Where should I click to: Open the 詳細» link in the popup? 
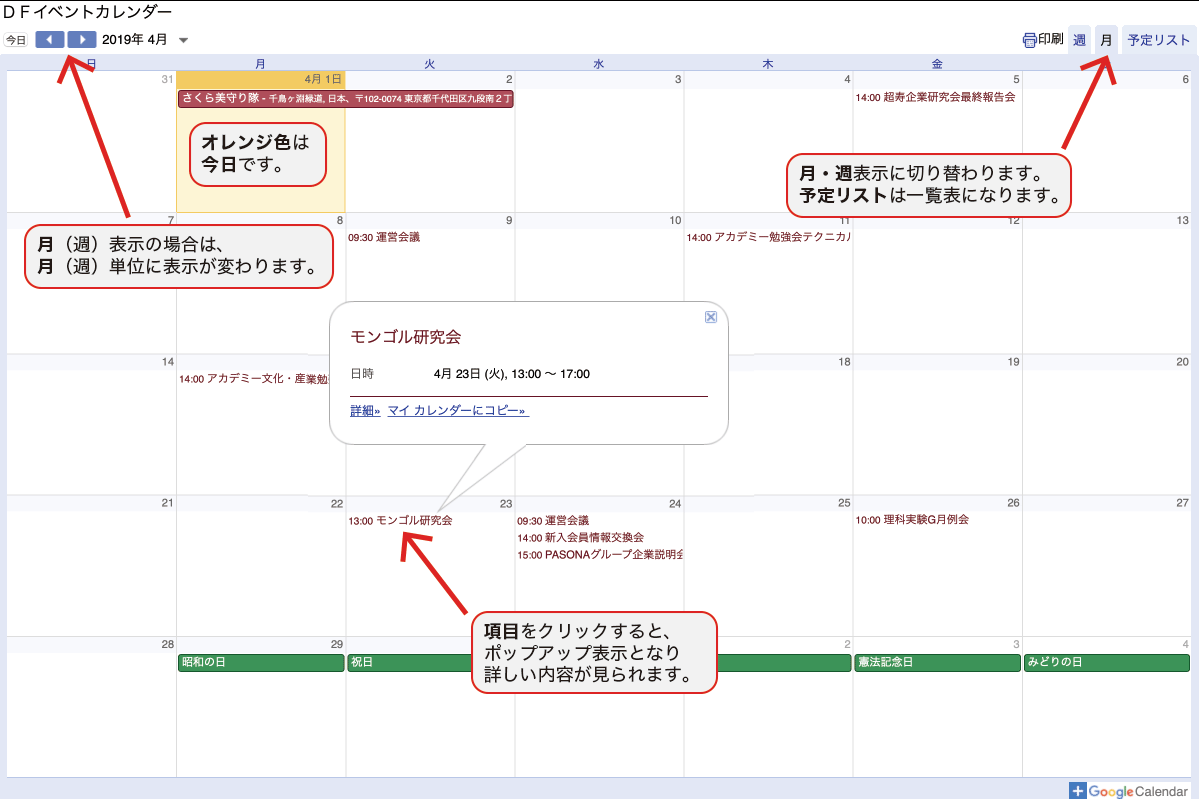coord(365,411)
